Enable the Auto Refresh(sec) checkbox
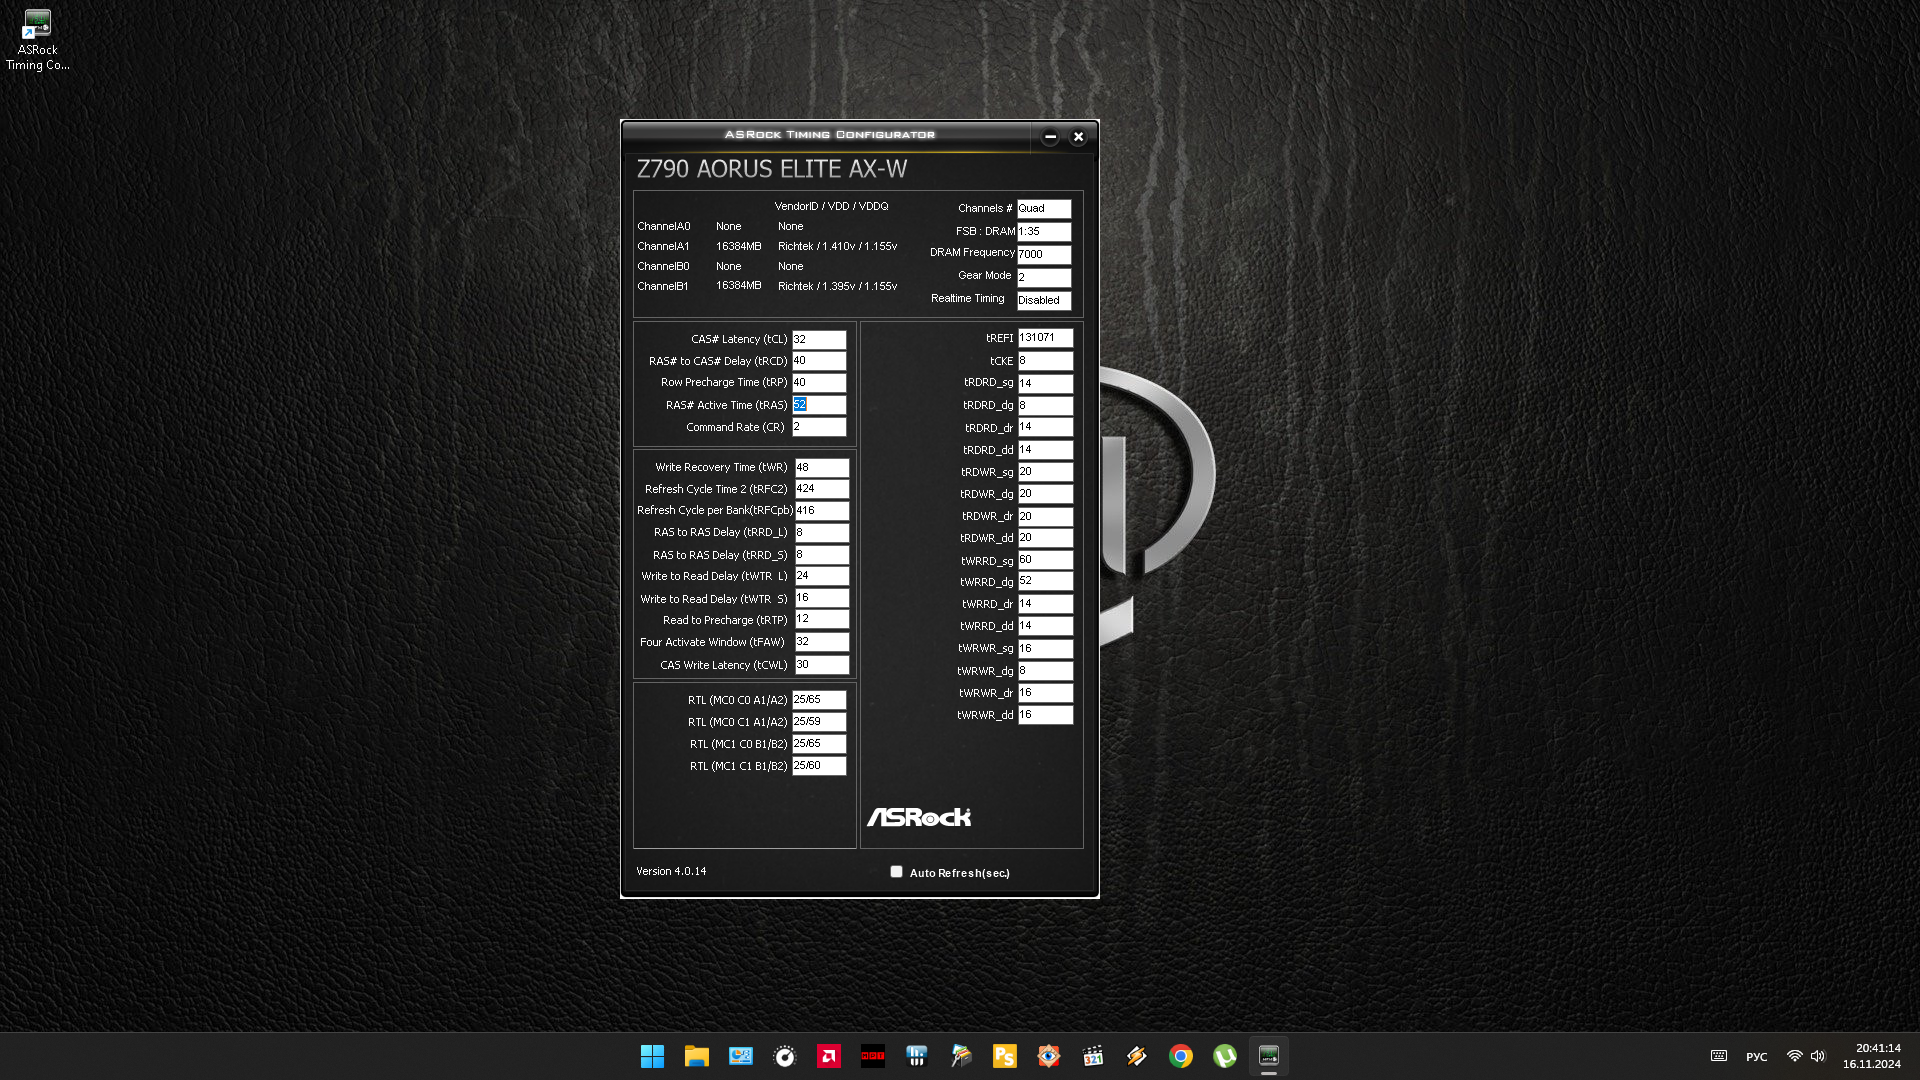 click(x=896, y=872)
